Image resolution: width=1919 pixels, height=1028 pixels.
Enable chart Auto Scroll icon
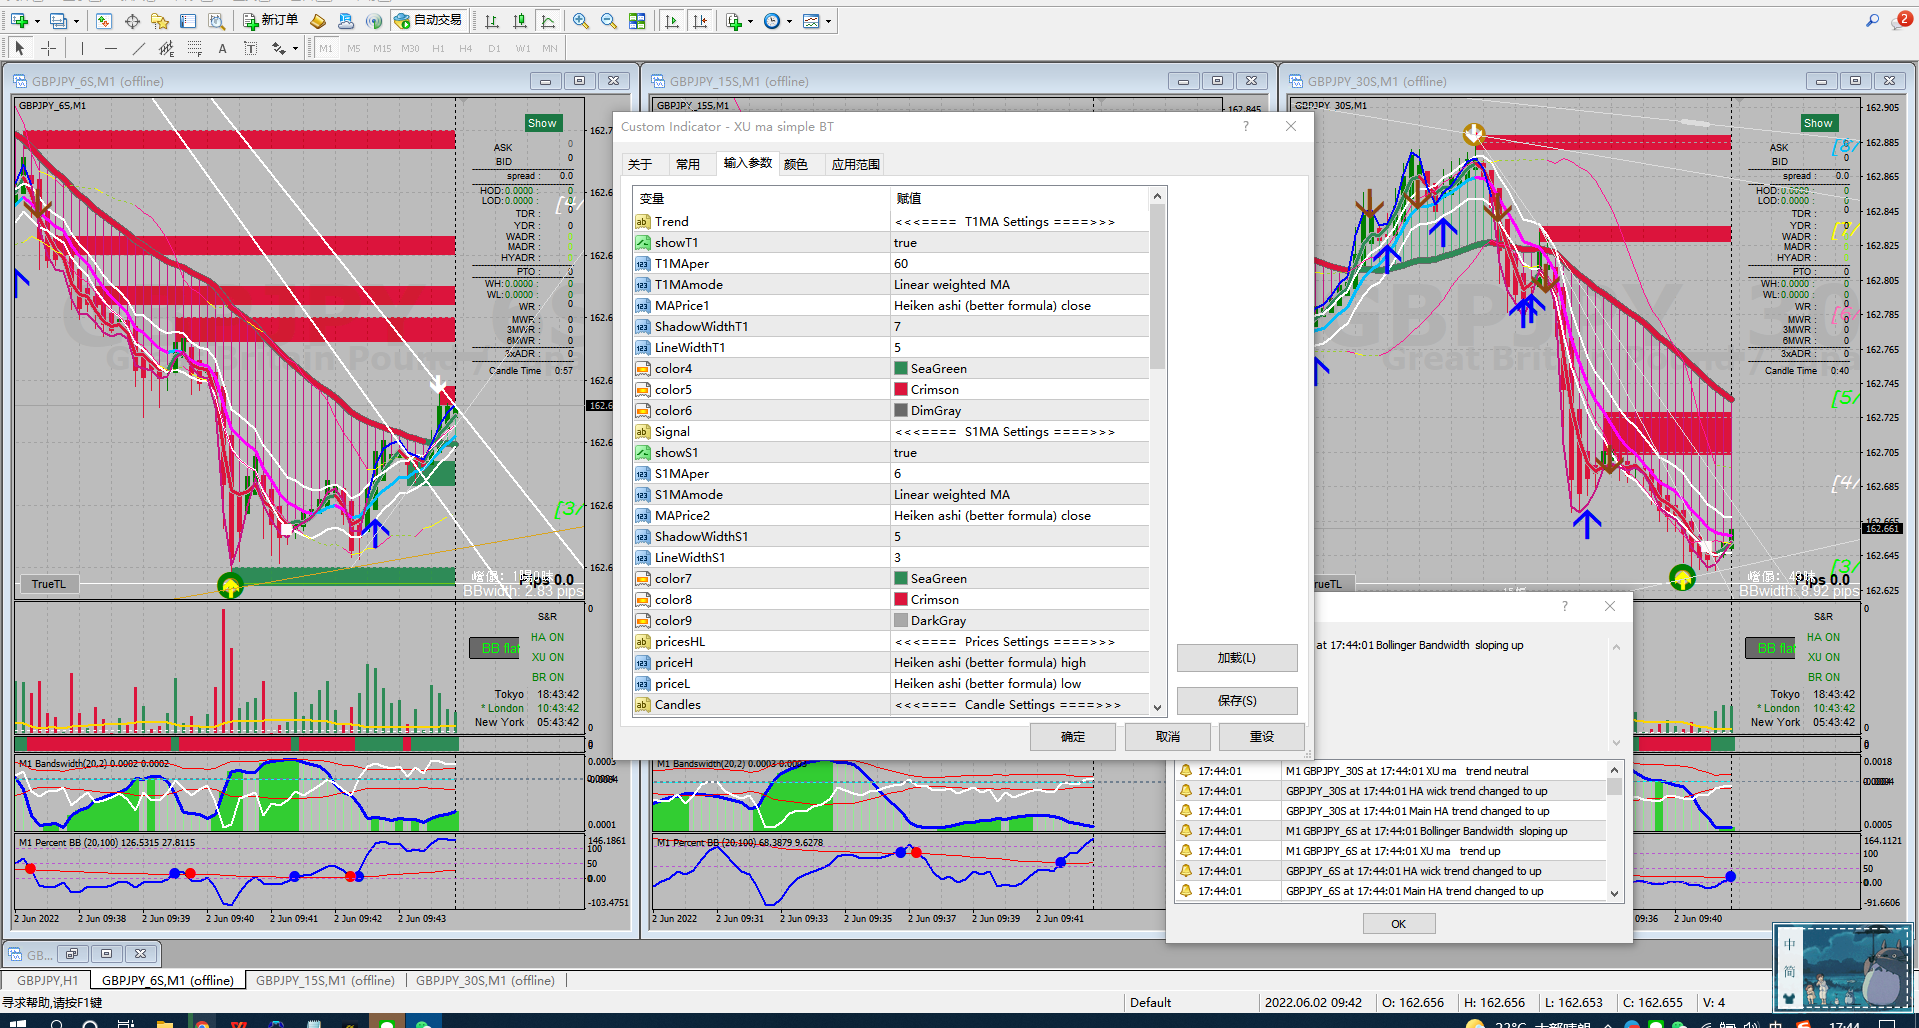pos(672,21)
